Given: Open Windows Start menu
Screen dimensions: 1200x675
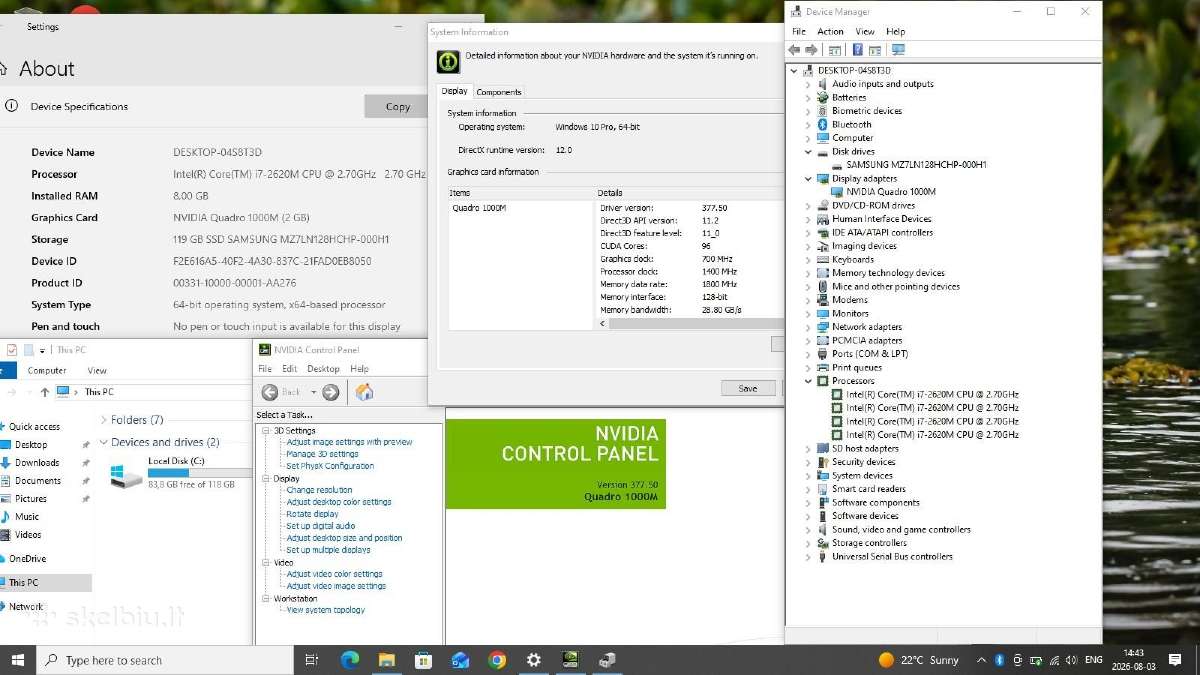Looking at the screenshot, I should coord(17,660).
